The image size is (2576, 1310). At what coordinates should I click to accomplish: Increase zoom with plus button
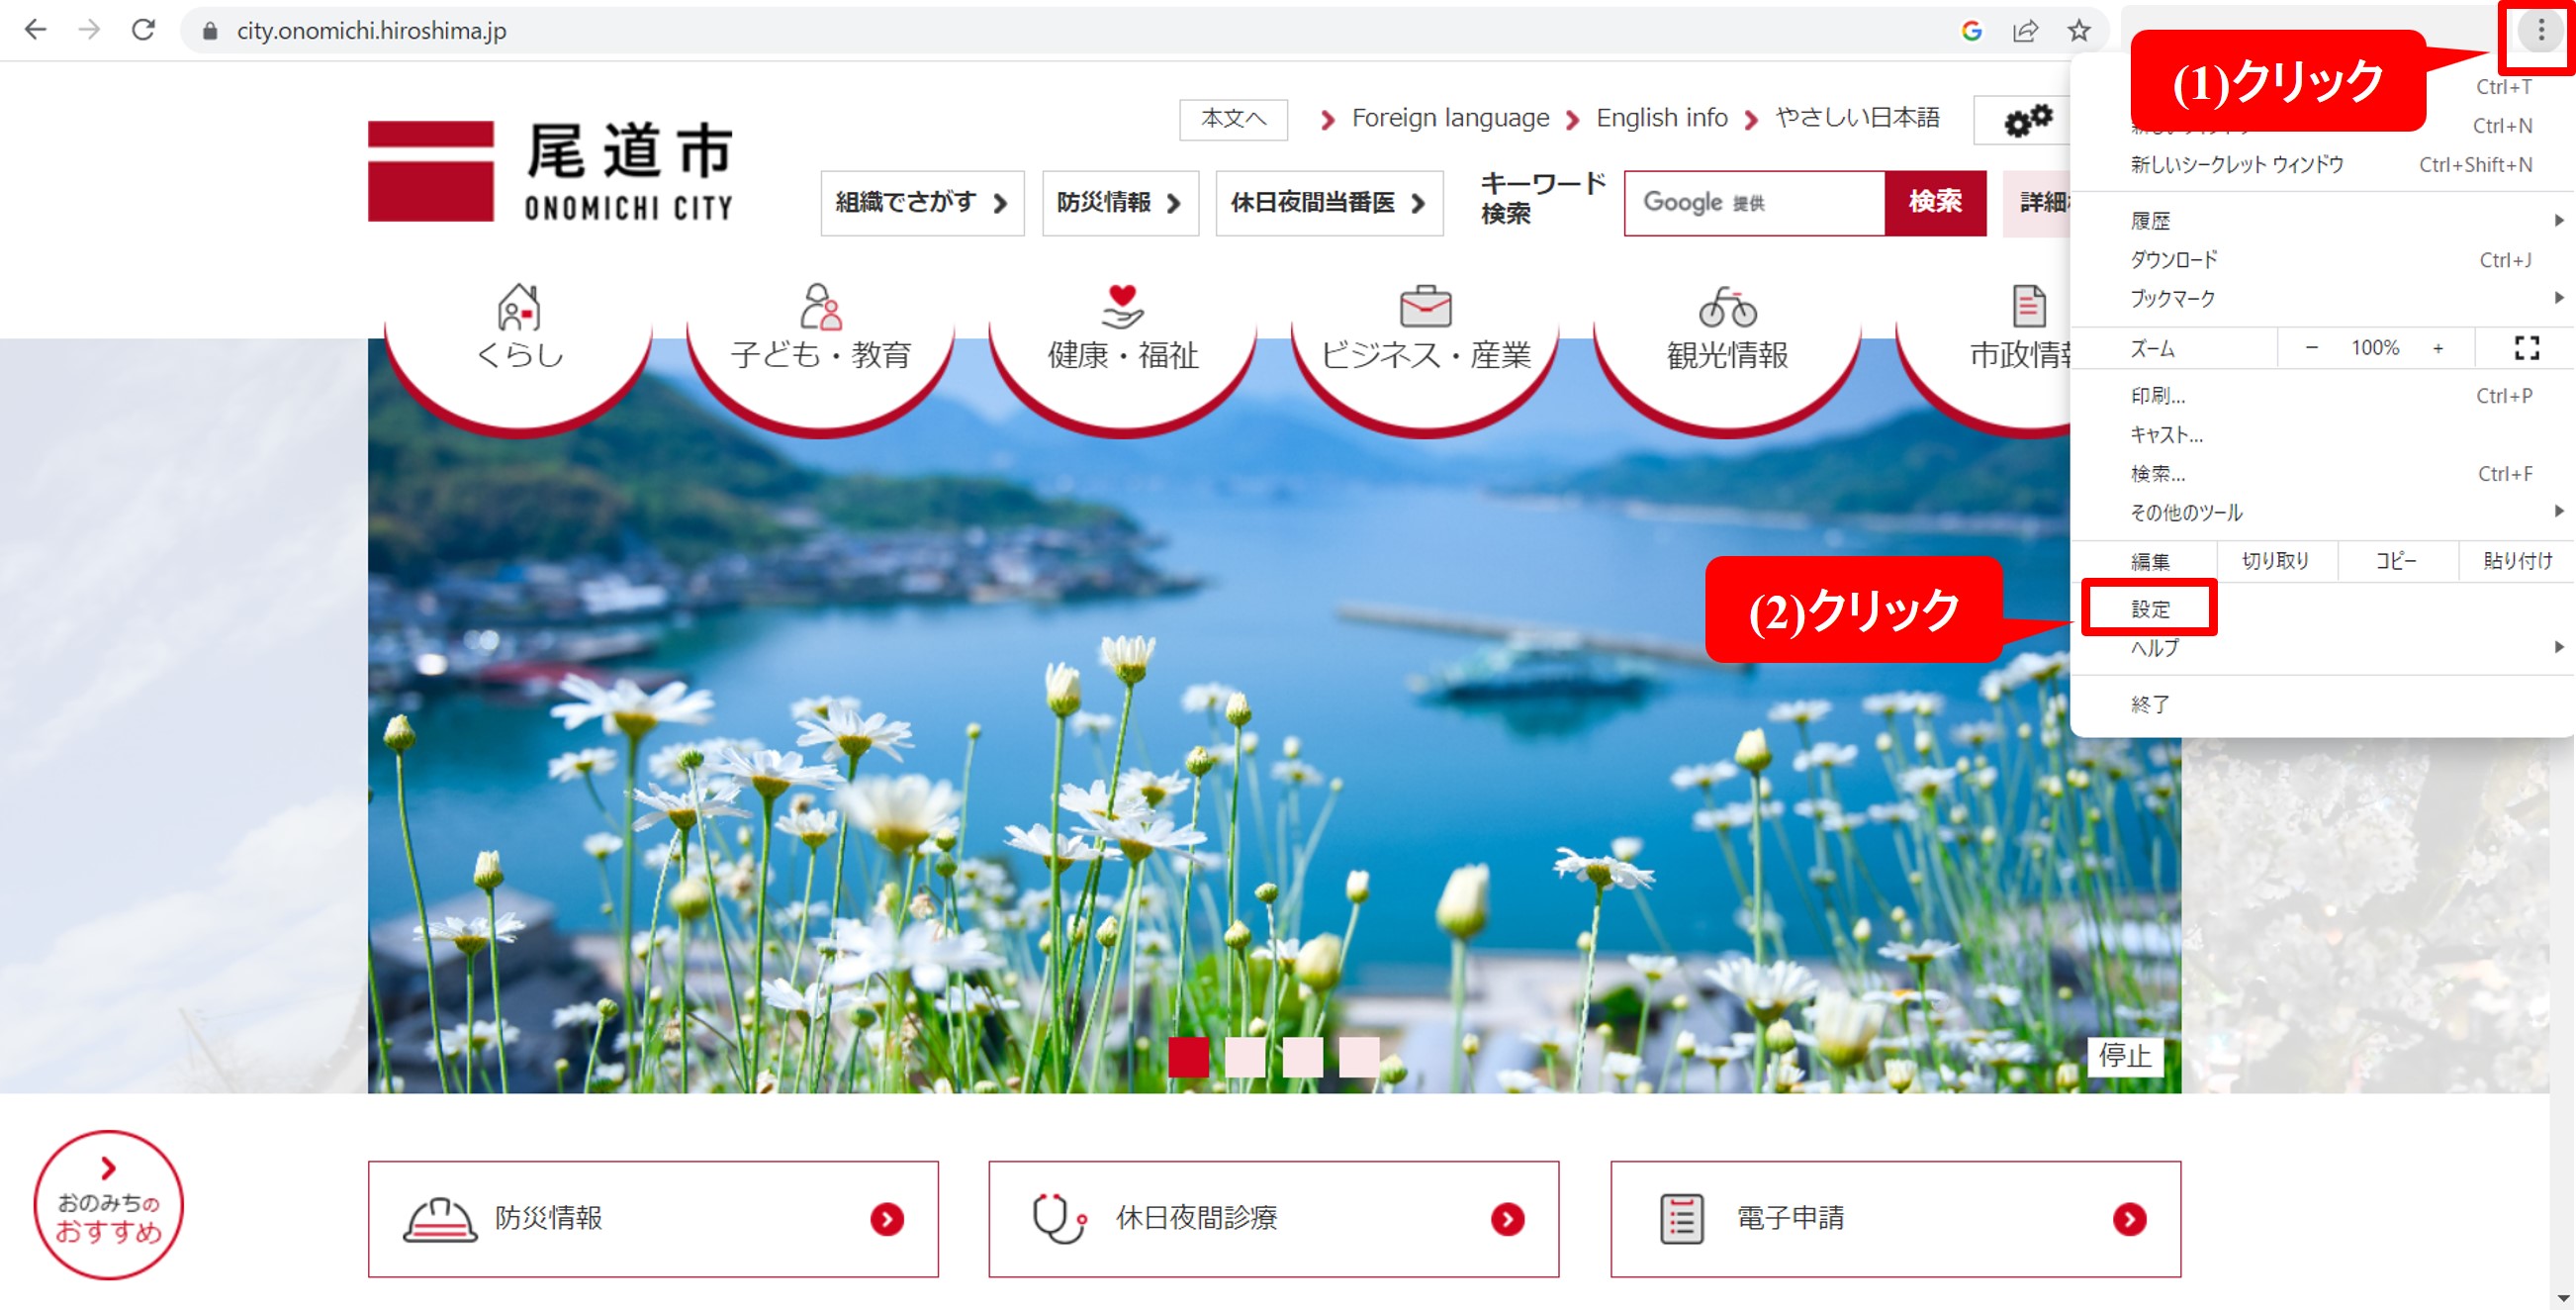(2438, 348)
